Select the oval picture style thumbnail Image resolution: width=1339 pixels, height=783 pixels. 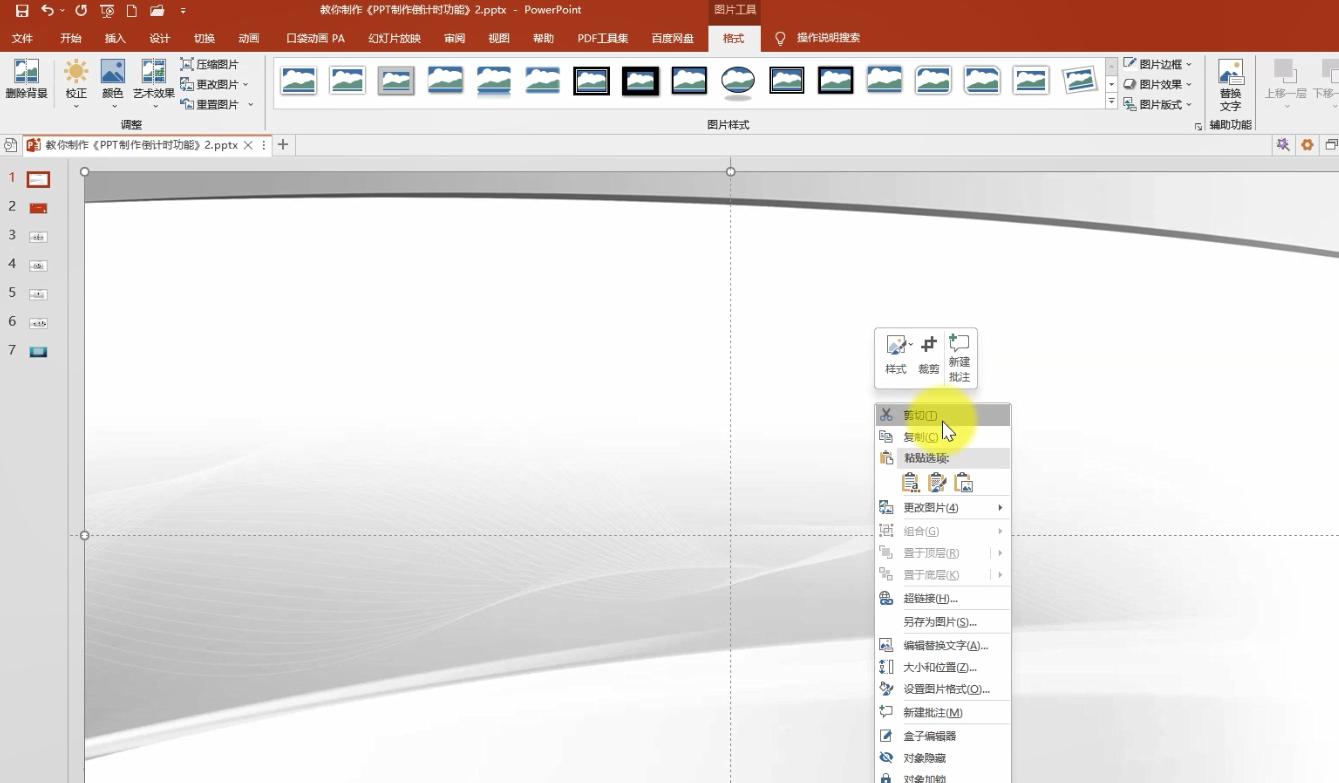tap(738, 81)
